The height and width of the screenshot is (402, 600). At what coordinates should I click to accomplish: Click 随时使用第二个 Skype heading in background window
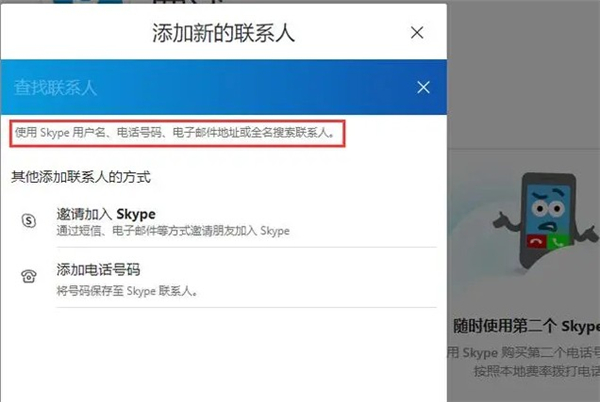(526, 326)
